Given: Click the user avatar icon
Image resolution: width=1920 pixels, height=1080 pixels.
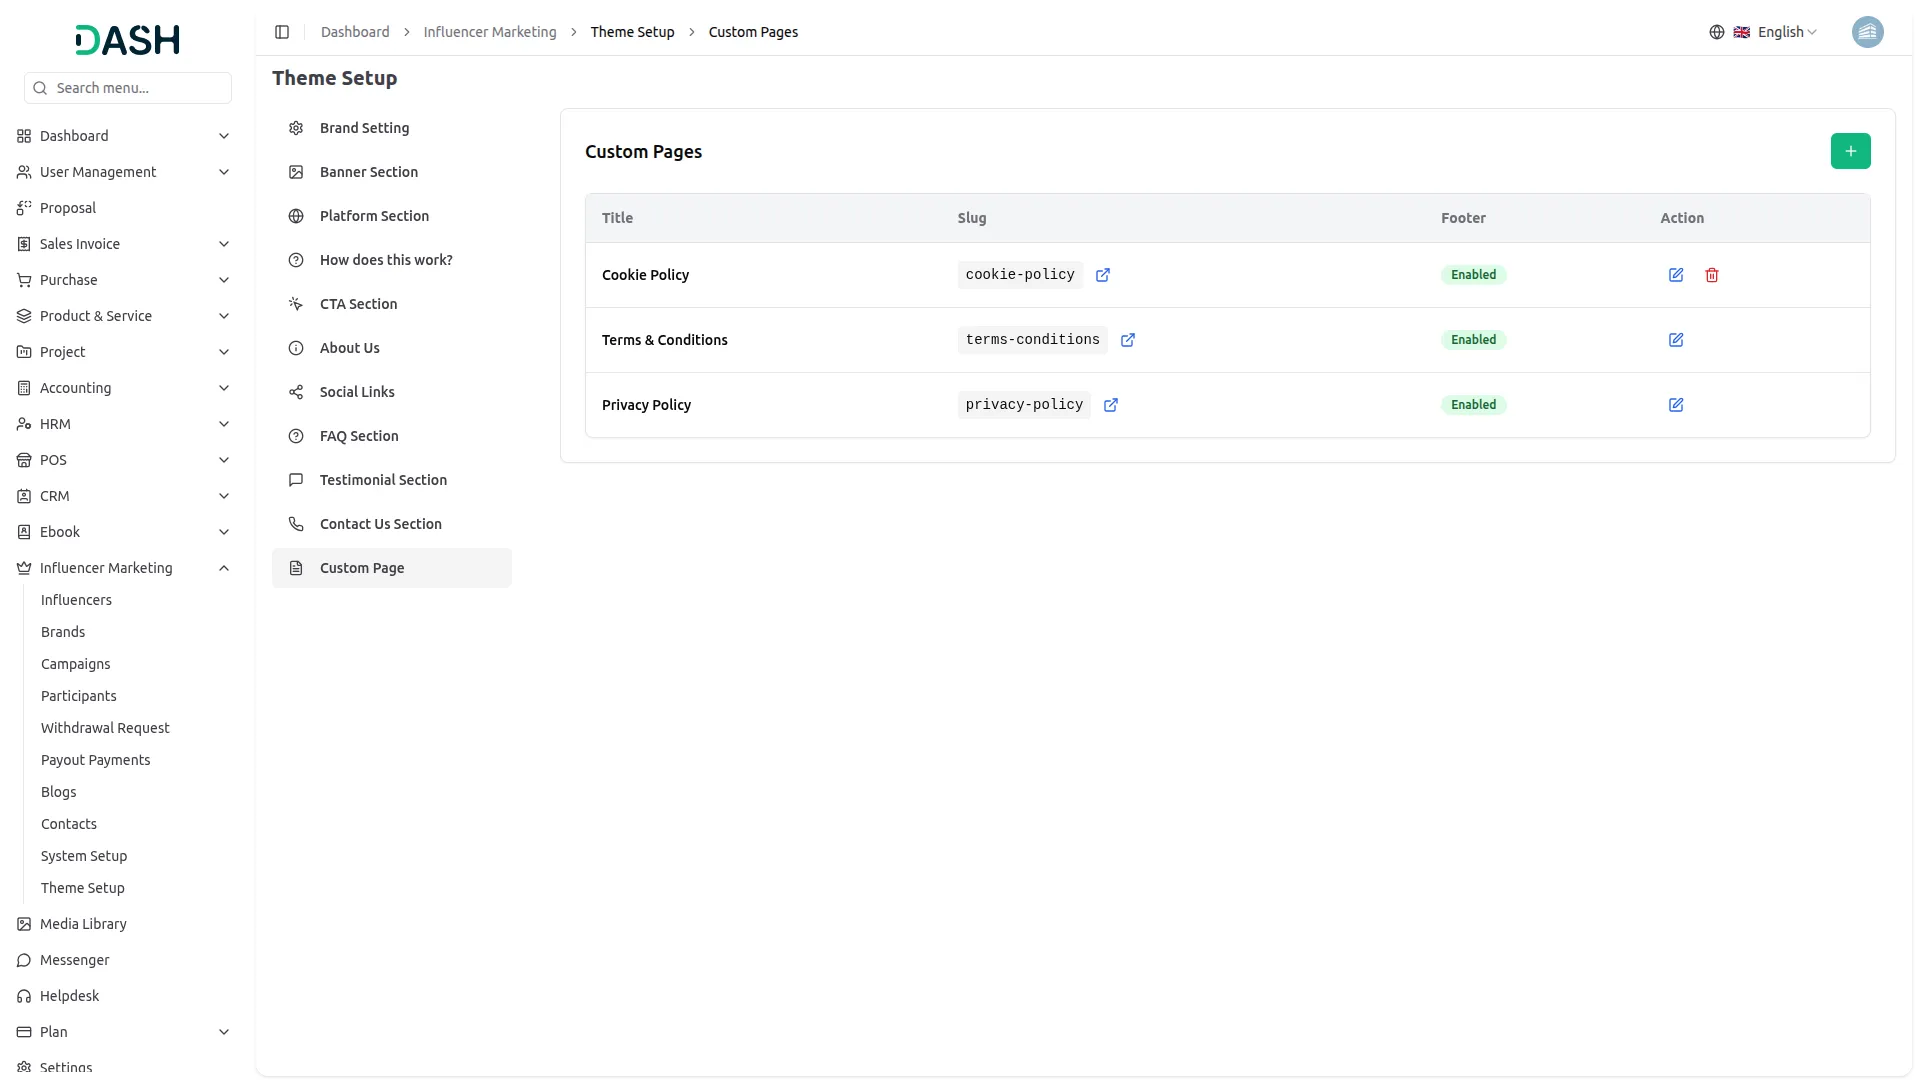Looking at the screenshot, I should 1867,32.
